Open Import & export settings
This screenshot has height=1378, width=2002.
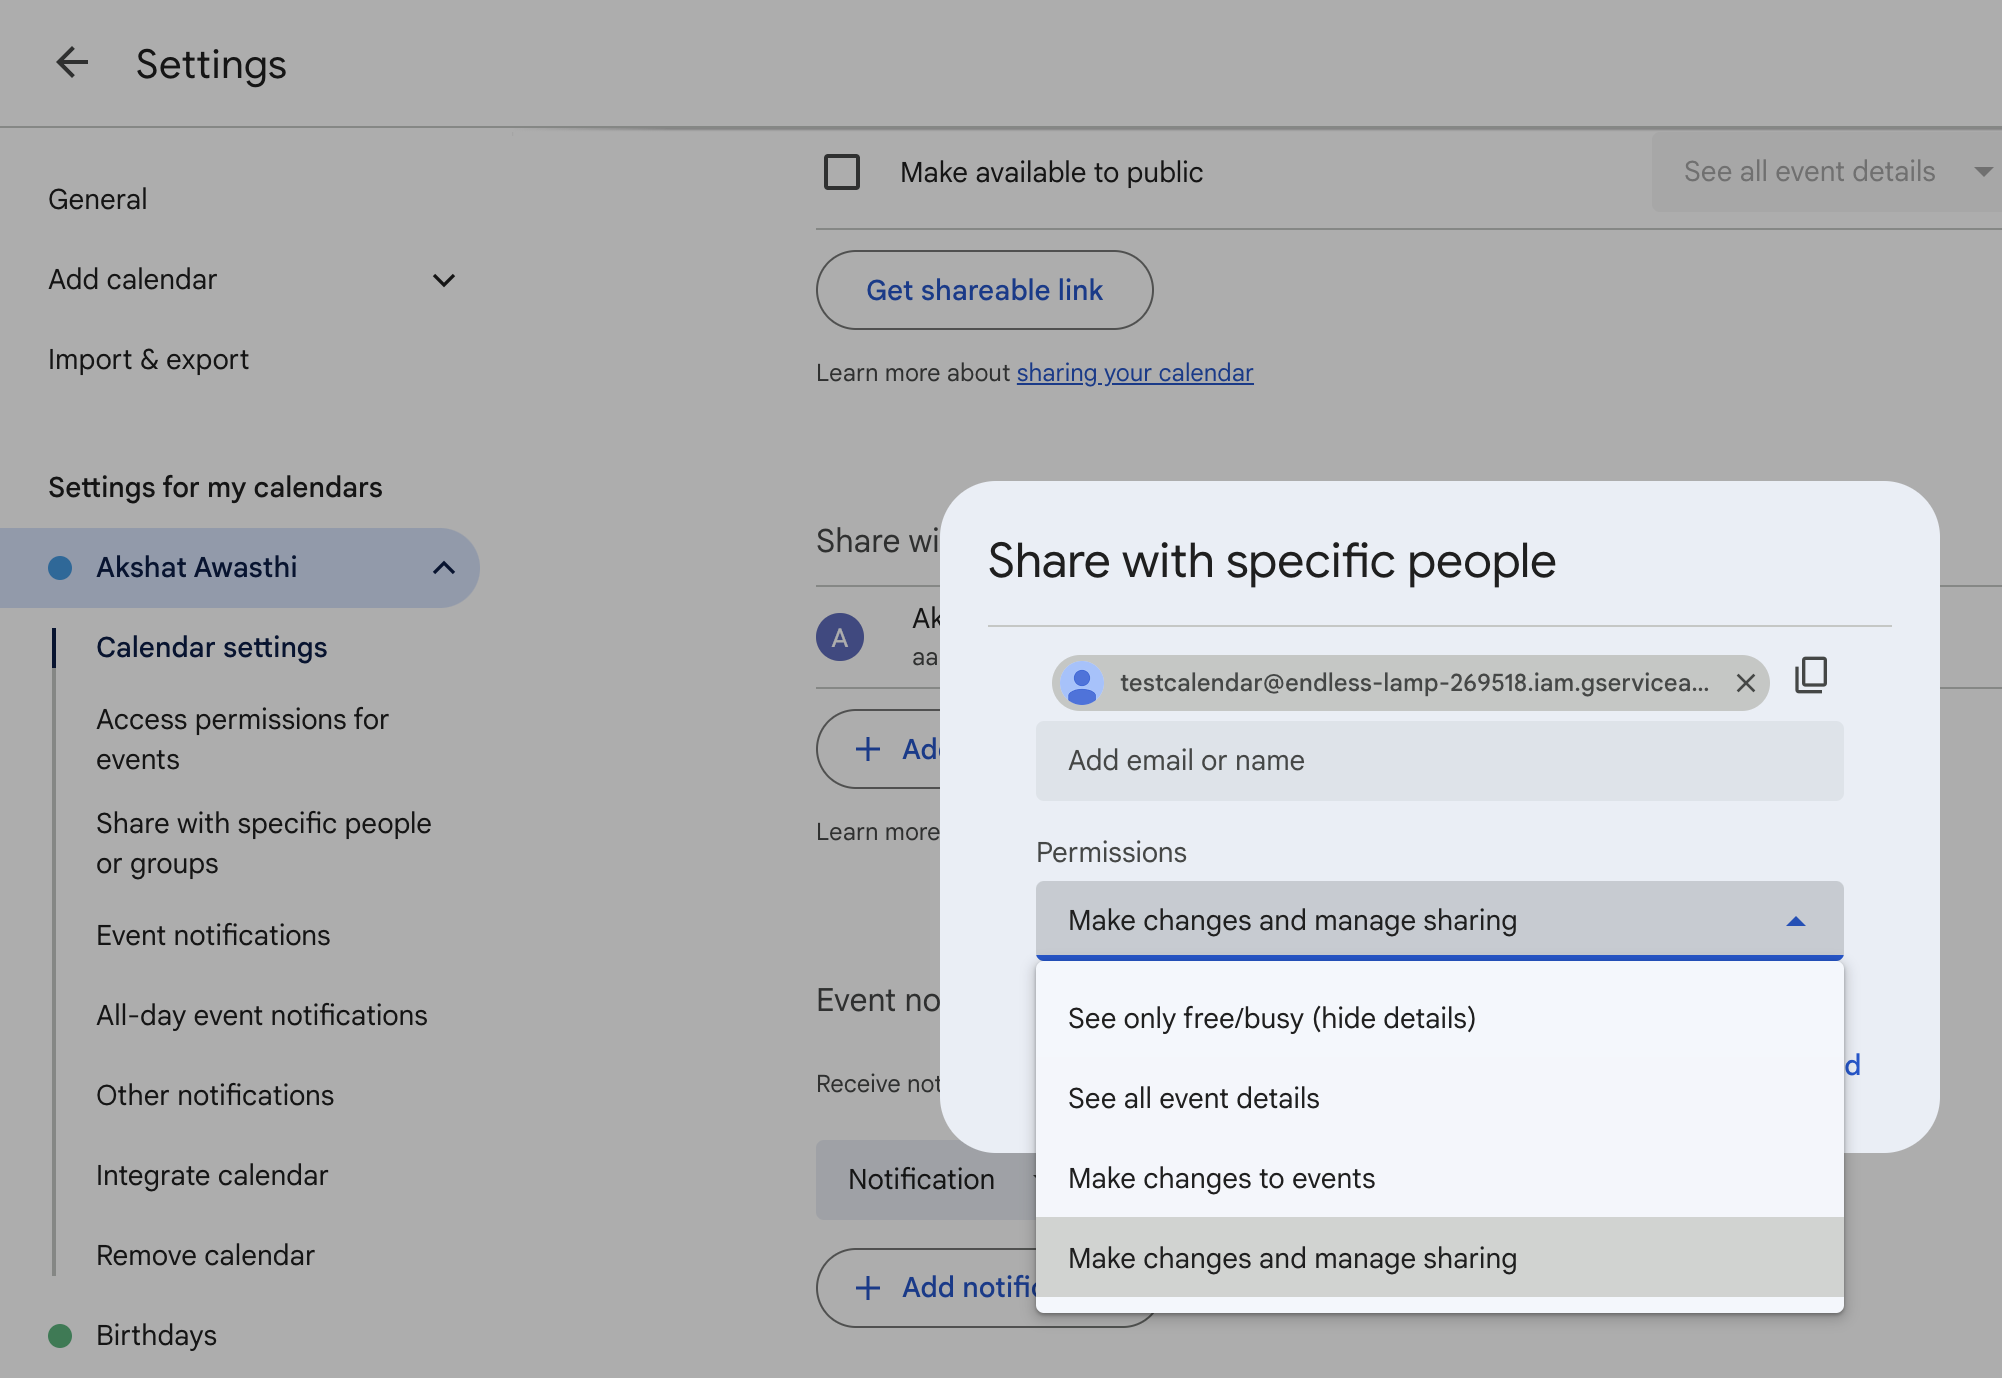click(x=148, y=360)
